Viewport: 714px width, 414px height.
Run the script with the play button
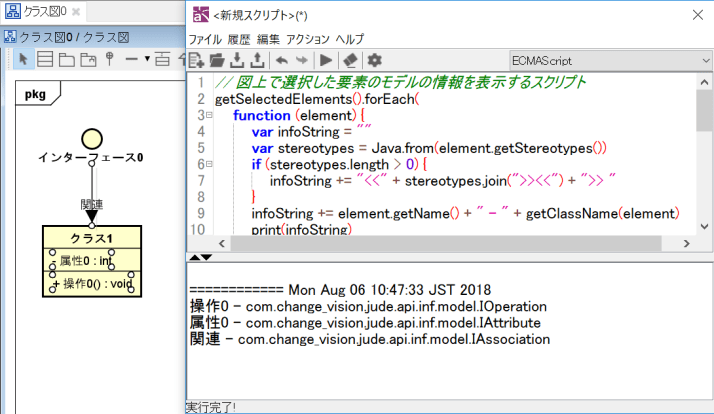pos(327,61)
